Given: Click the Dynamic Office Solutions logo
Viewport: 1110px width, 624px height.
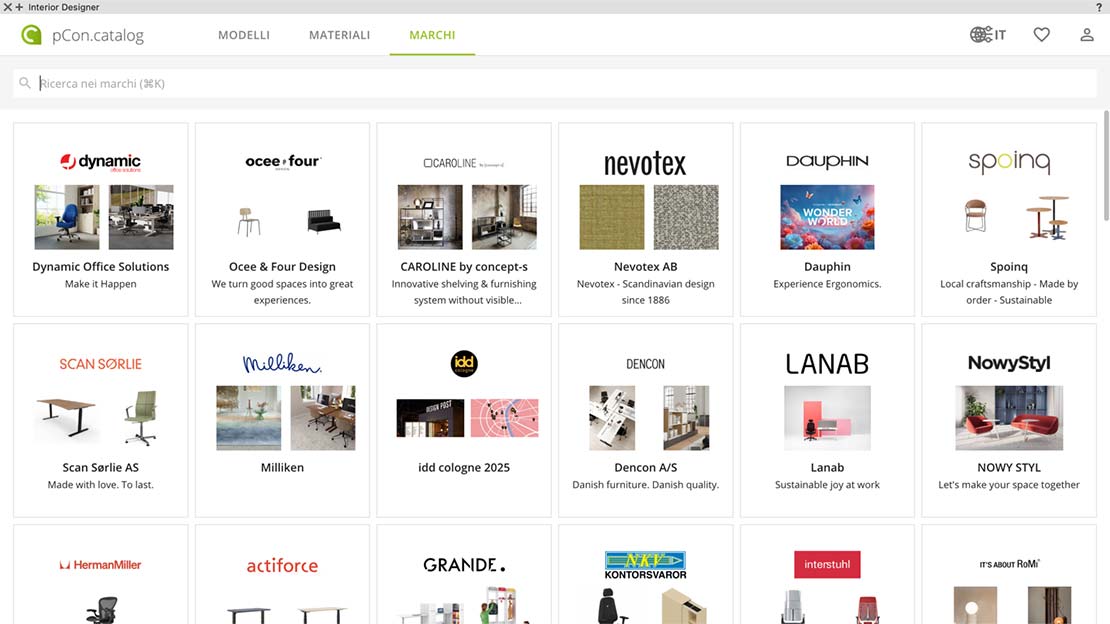Looking at the screenshot, I should tap(100, 162).
